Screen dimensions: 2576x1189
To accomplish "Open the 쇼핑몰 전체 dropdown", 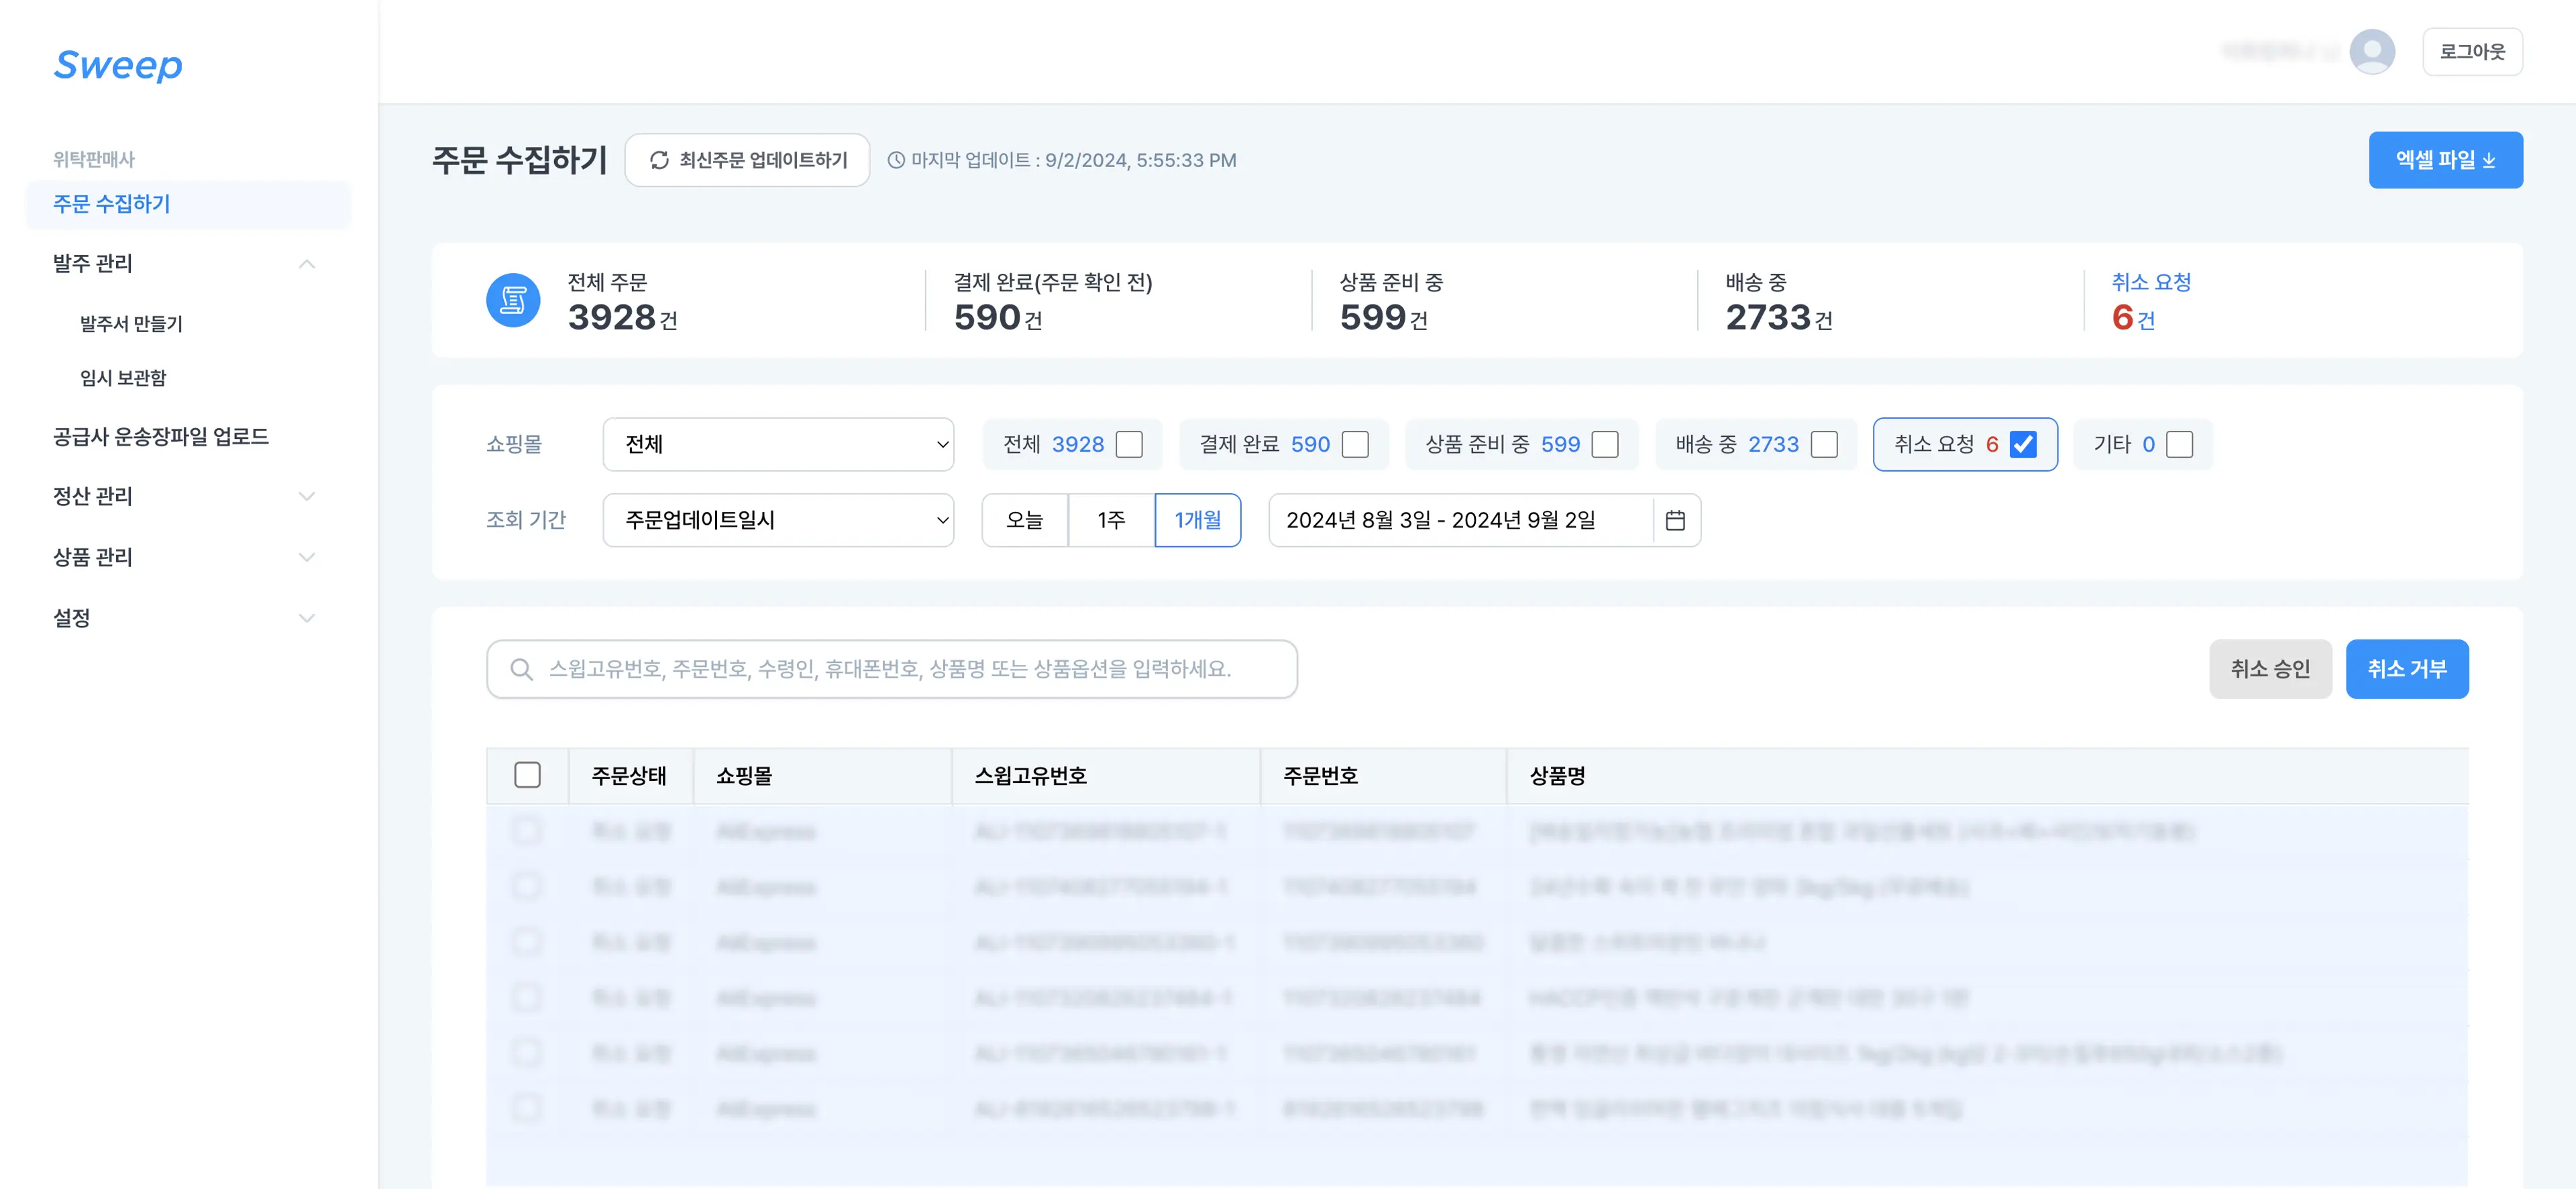I will pos(778,444).
